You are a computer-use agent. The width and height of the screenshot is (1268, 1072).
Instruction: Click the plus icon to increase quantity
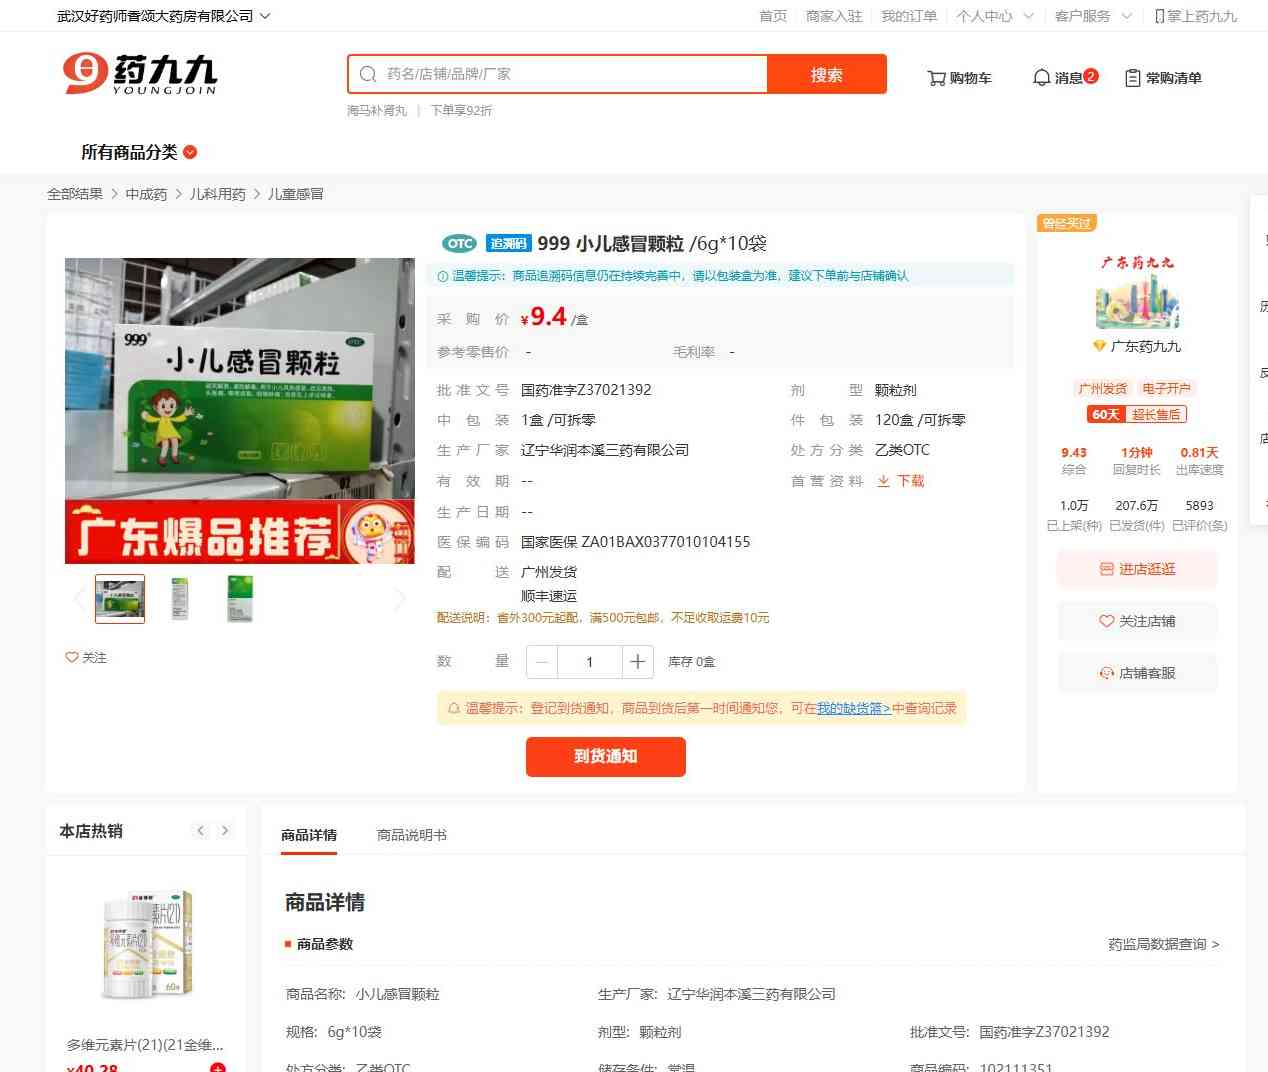637,662
